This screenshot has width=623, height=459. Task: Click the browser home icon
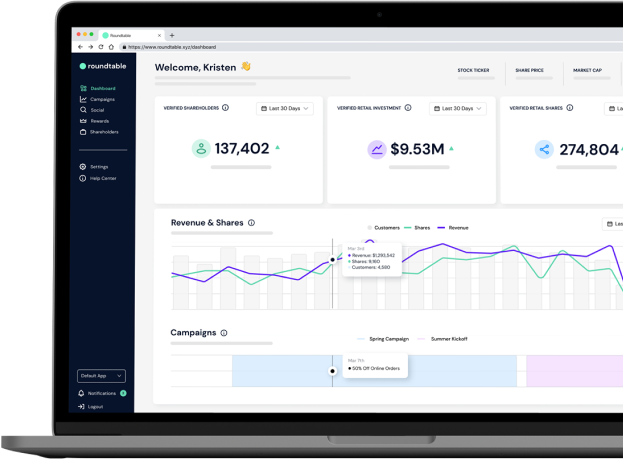(x=111, y=47)
